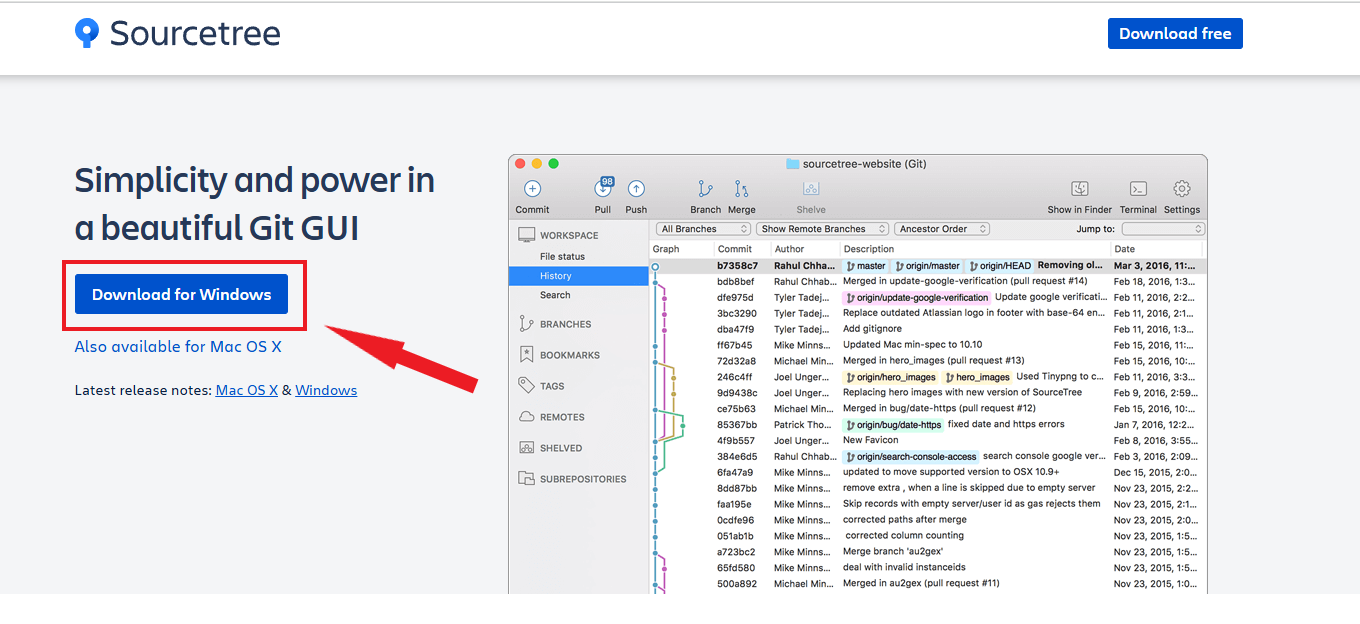Click the origin/bug/date-https label
1360x624 pixels.
(893, 425)
